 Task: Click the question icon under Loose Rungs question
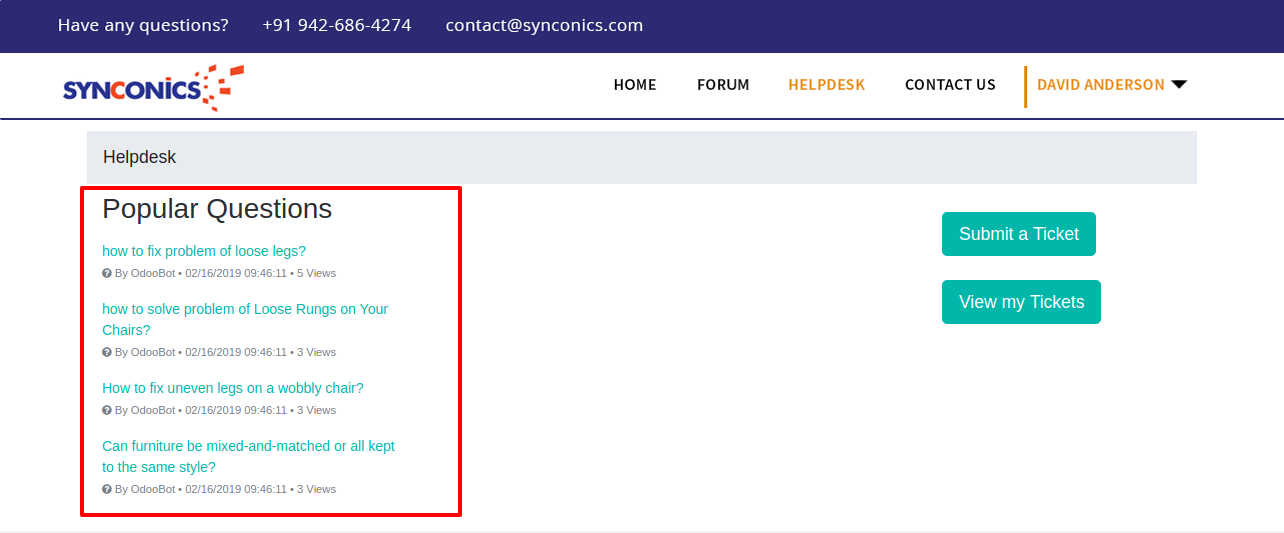(x=107, y=352)
